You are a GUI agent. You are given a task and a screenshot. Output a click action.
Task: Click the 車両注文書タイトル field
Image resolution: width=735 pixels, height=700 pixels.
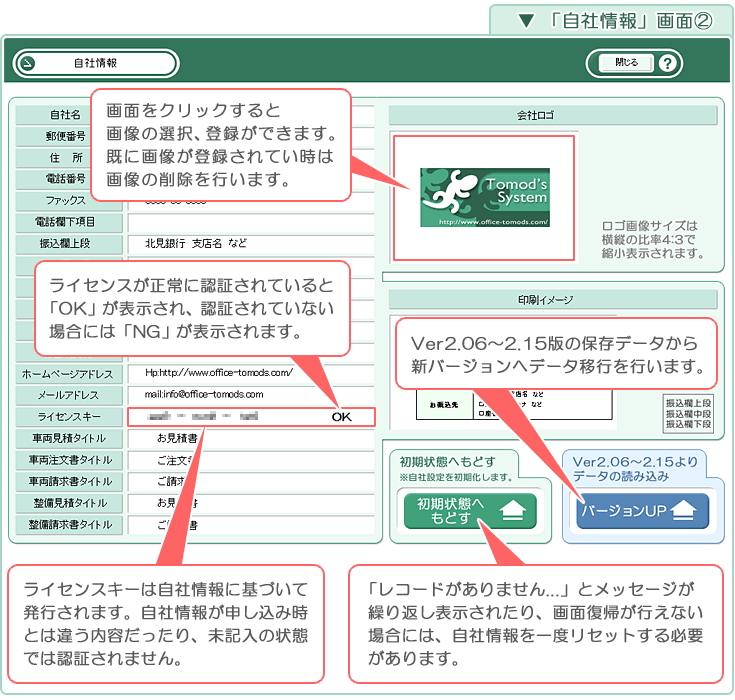[x=251, y=460]
